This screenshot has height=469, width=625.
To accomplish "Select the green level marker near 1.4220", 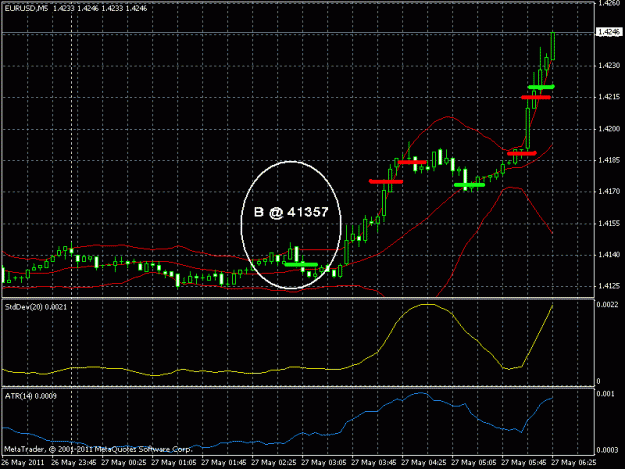I will click(x=541, y=87).
